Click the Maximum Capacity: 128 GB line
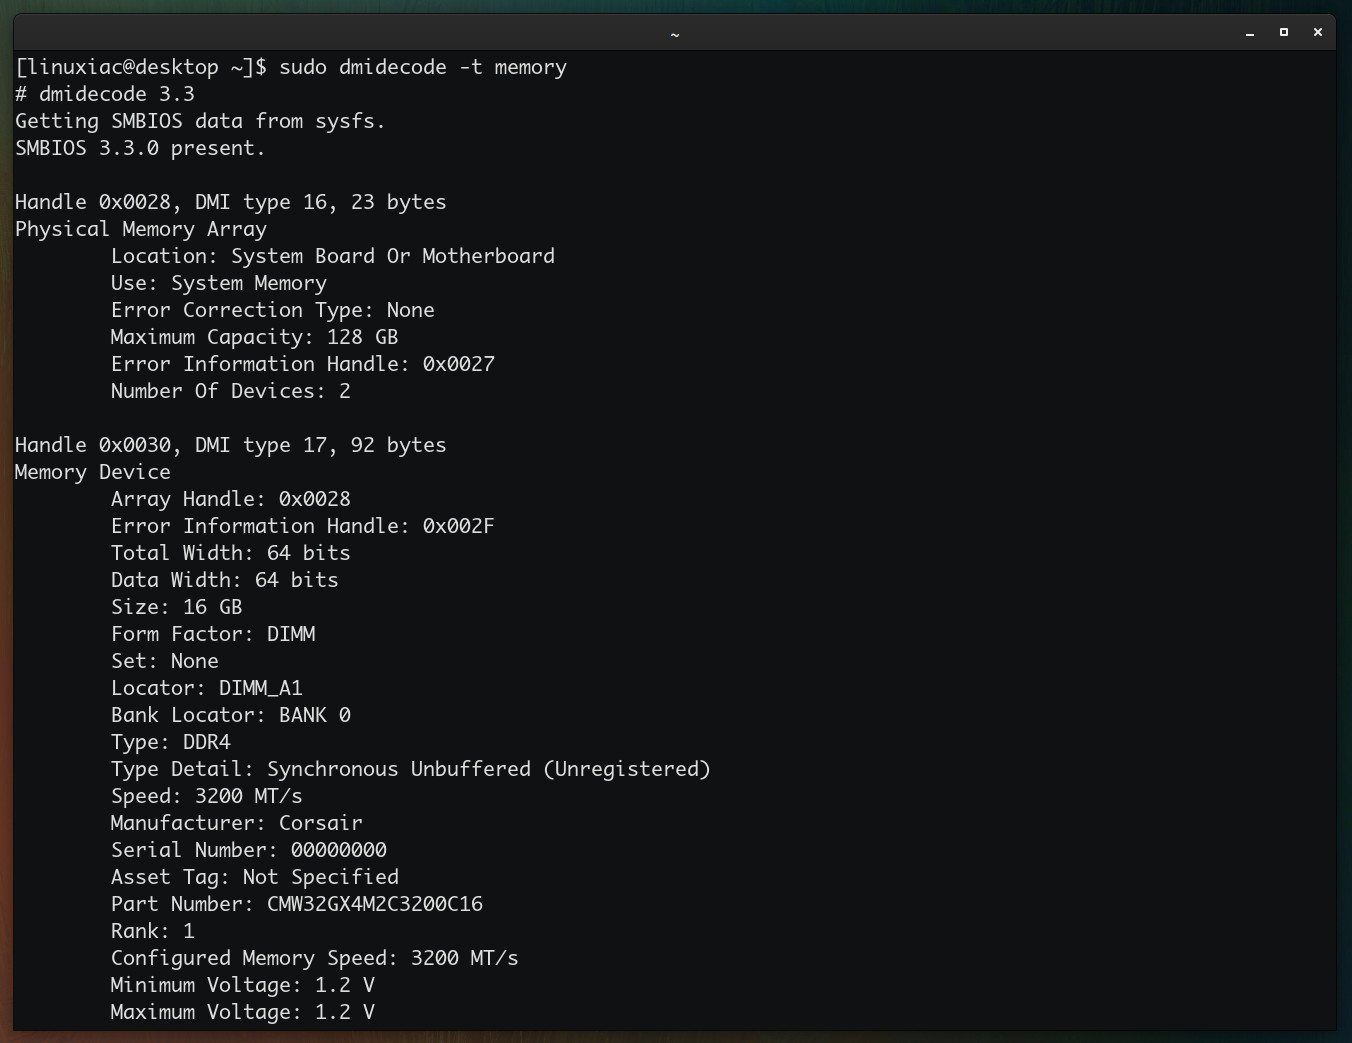 tap(254, 337)
